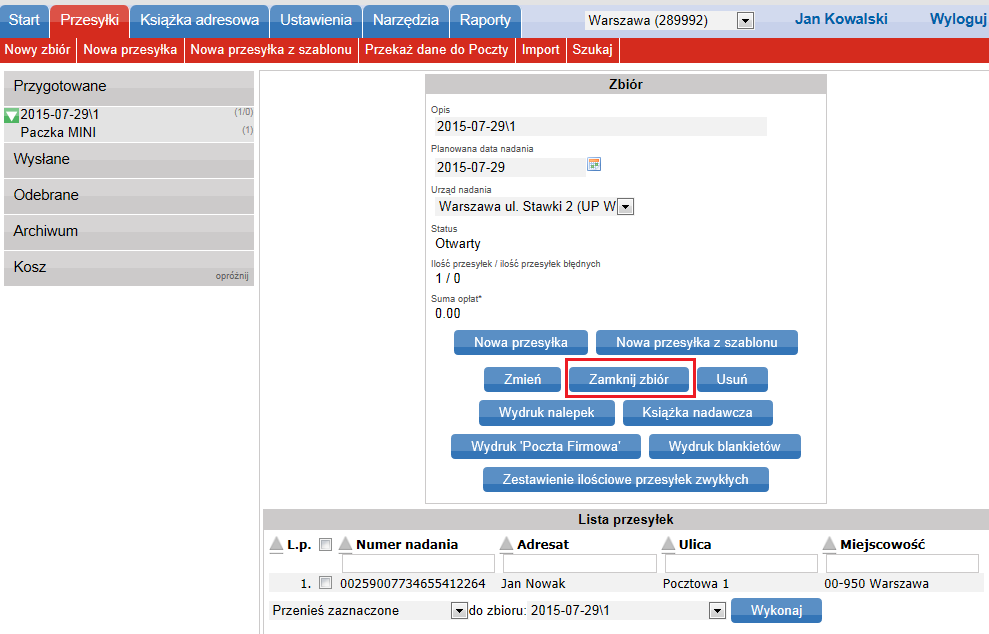Open Książka nadawcza button
Screen dimensions: 989x634
pyautogui.click(x=697, y=413)
